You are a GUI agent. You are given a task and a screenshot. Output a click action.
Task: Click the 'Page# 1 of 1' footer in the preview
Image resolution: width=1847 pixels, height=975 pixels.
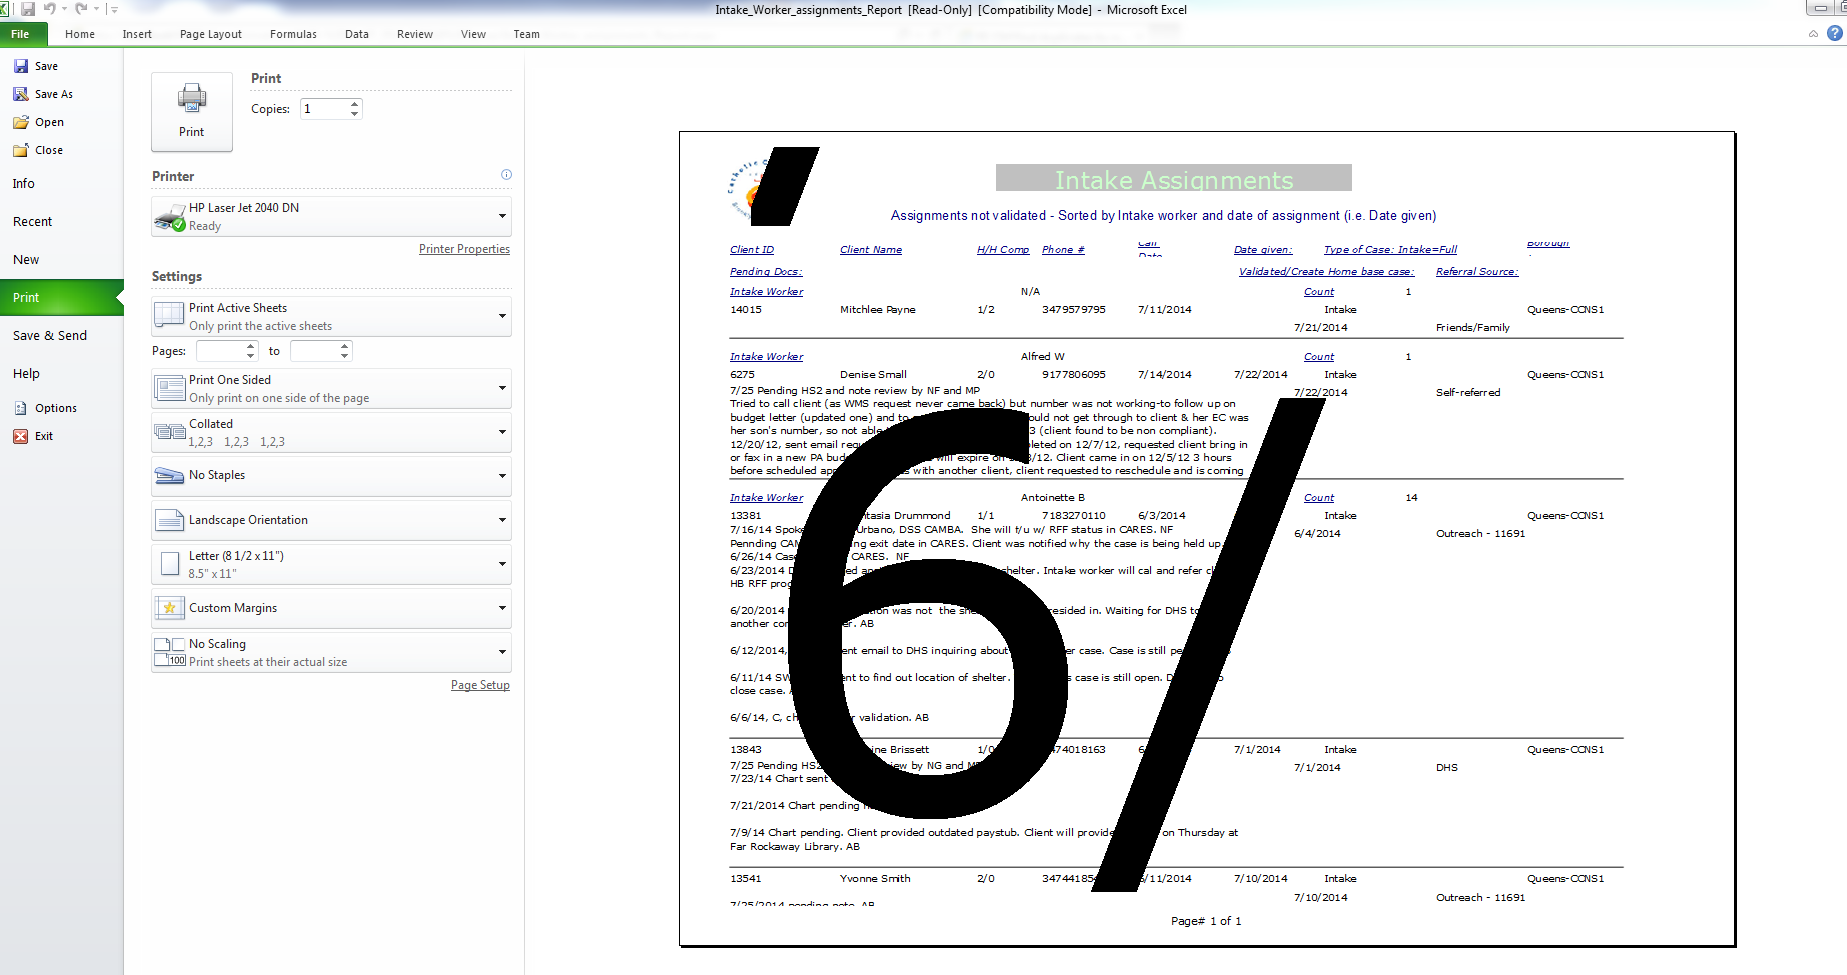coord(1206,921)
